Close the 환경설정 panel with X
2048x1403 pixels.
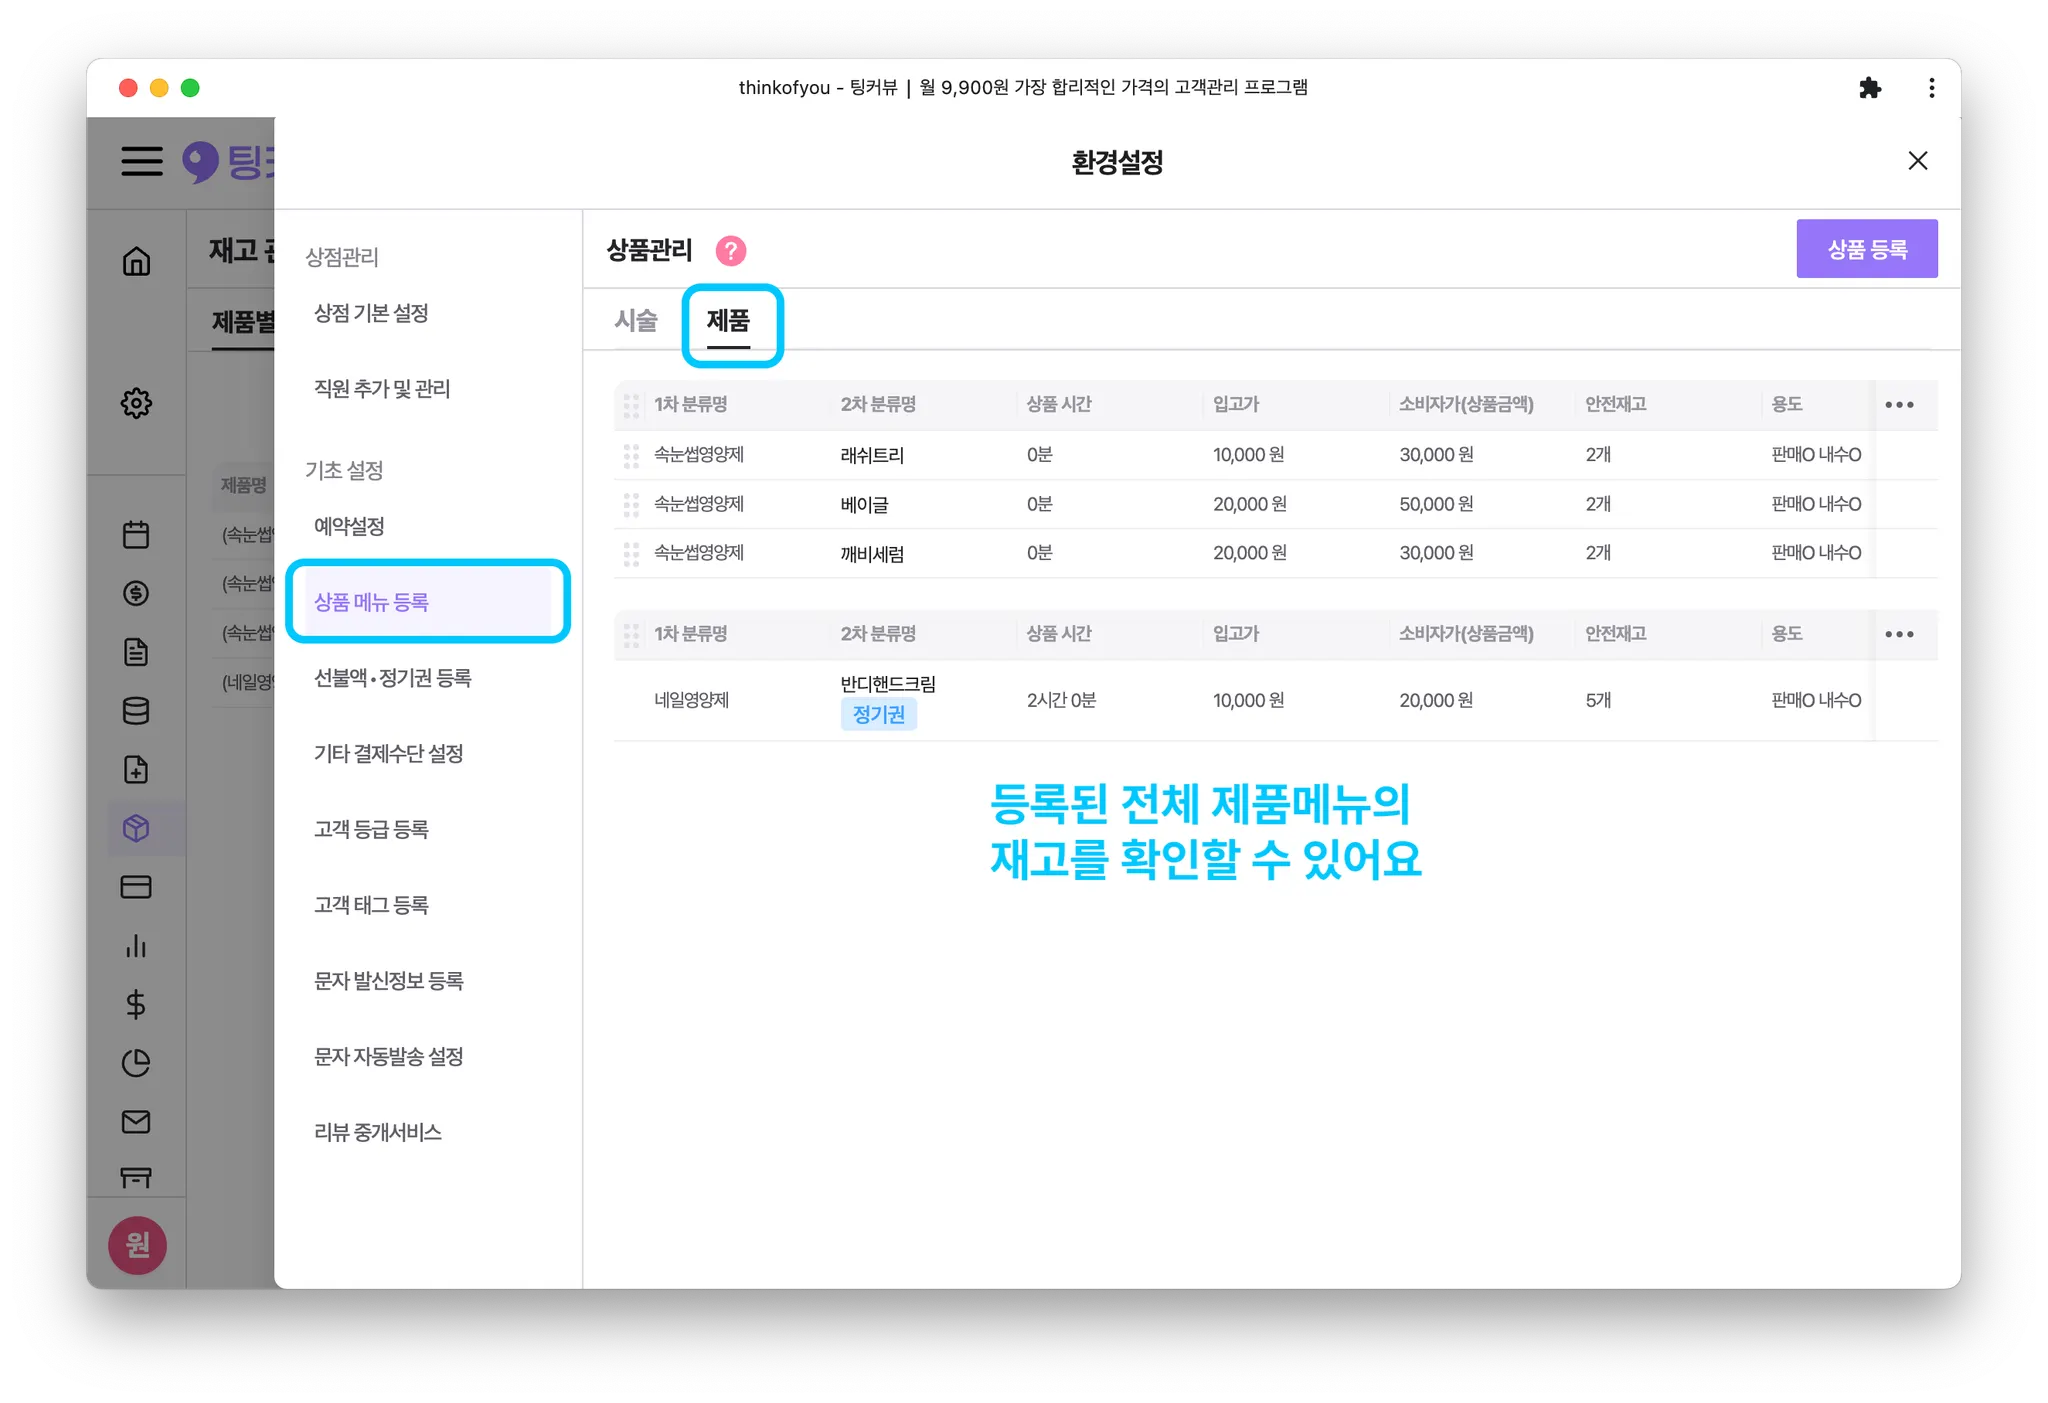[1917, 161]
